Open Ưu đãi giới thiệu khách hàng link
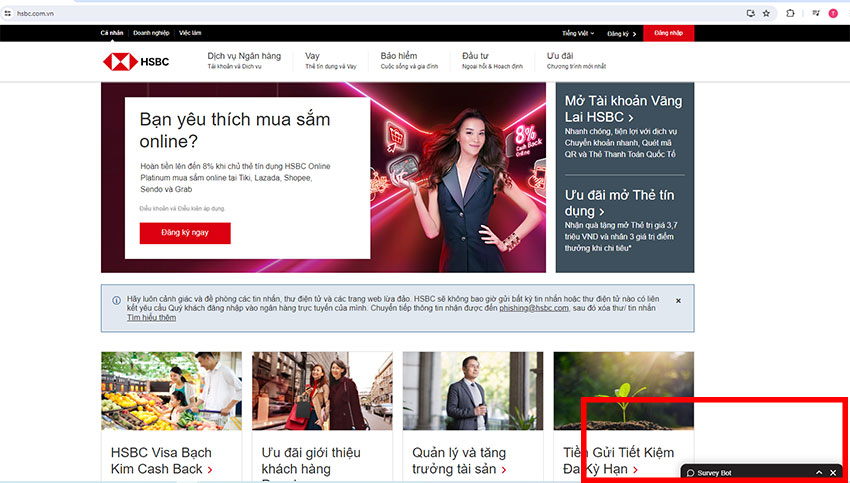Screen dimensions: 850x483 pos(311,461)
